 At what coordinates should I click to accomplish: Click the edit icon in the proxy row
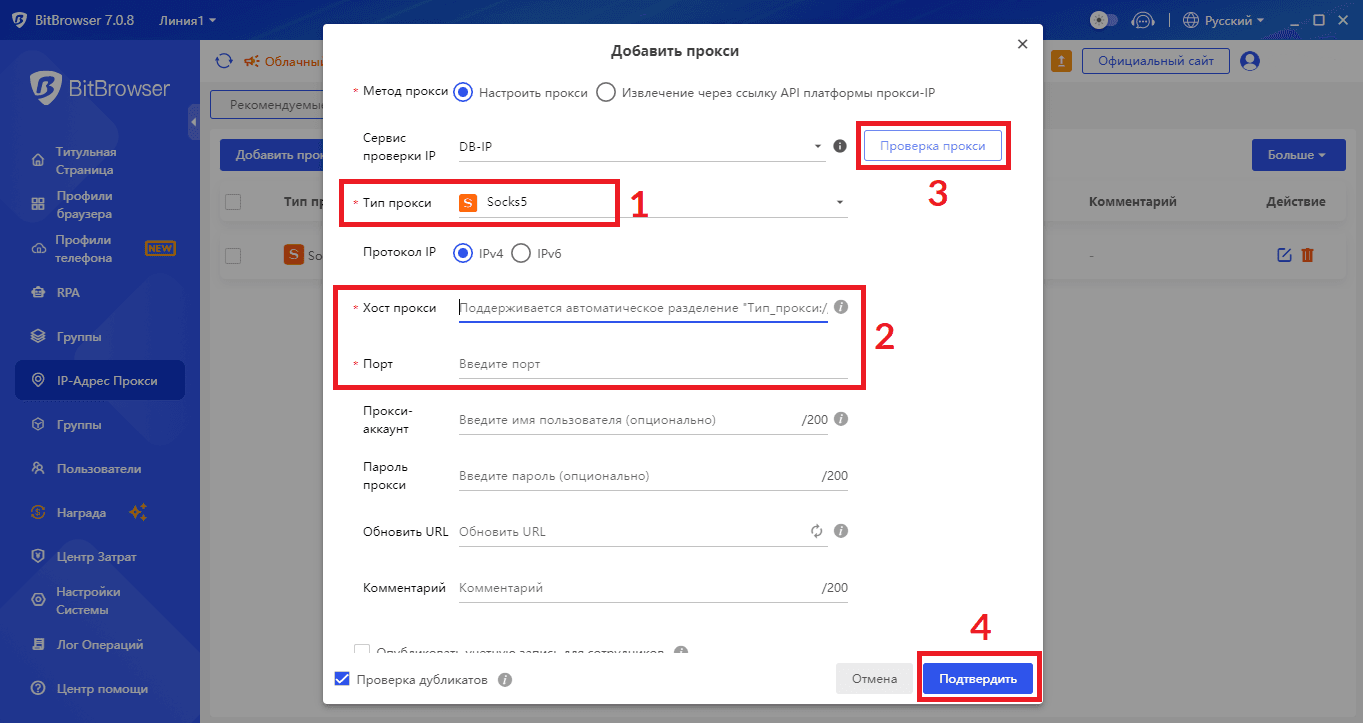[1285, 255]
